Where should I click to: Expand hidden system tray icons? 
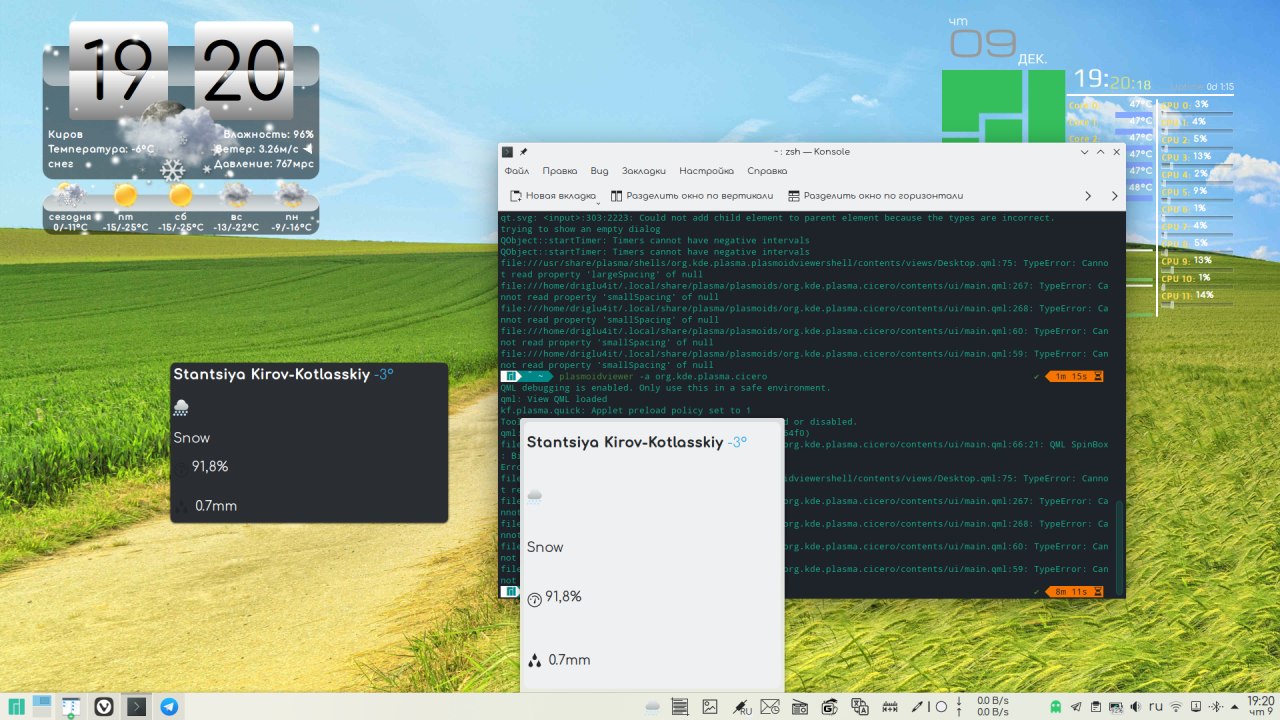[x=1236, y=707]
